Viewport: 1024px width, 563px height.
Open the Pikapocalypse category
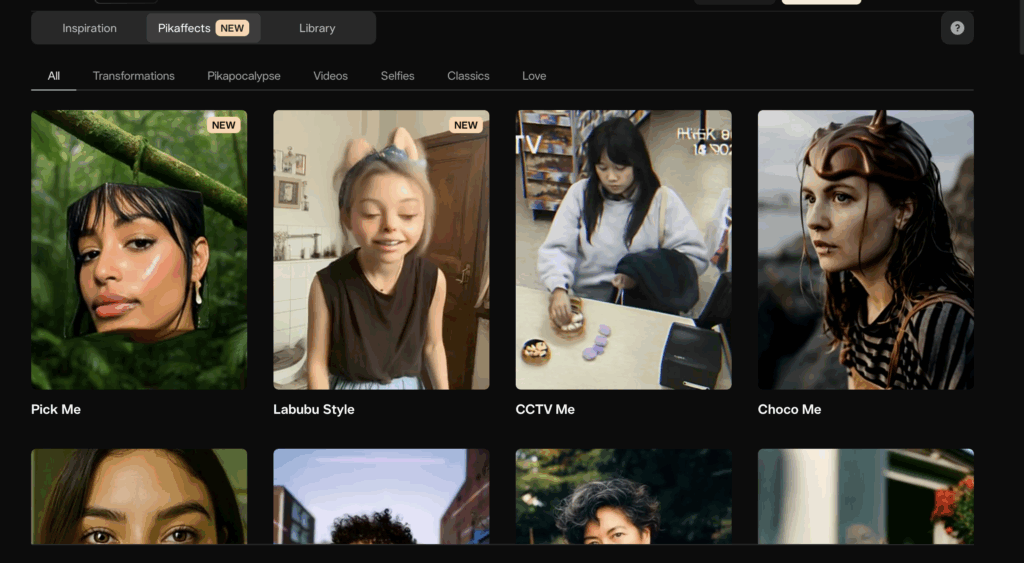point(244,76)
